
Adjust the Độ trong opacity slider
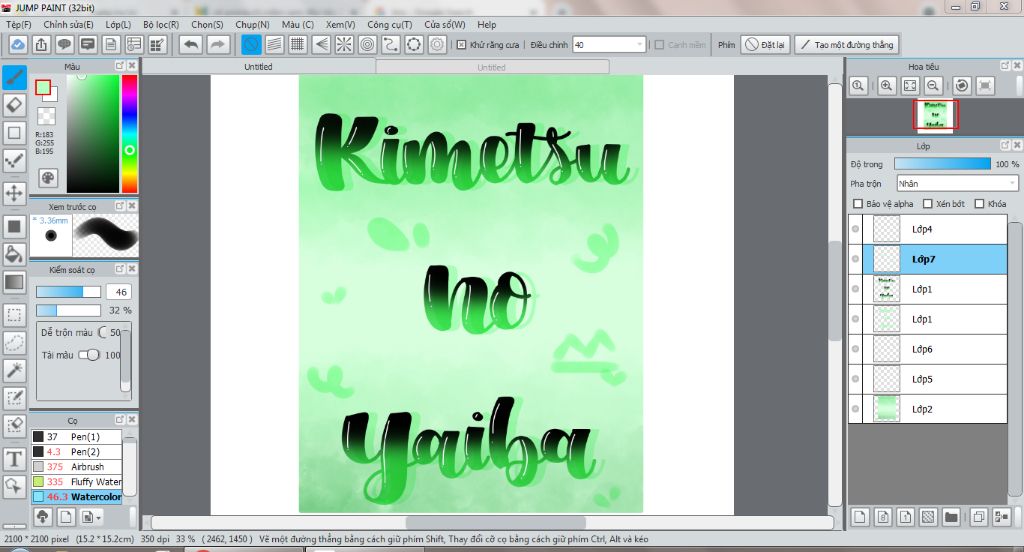coord(942,164)
